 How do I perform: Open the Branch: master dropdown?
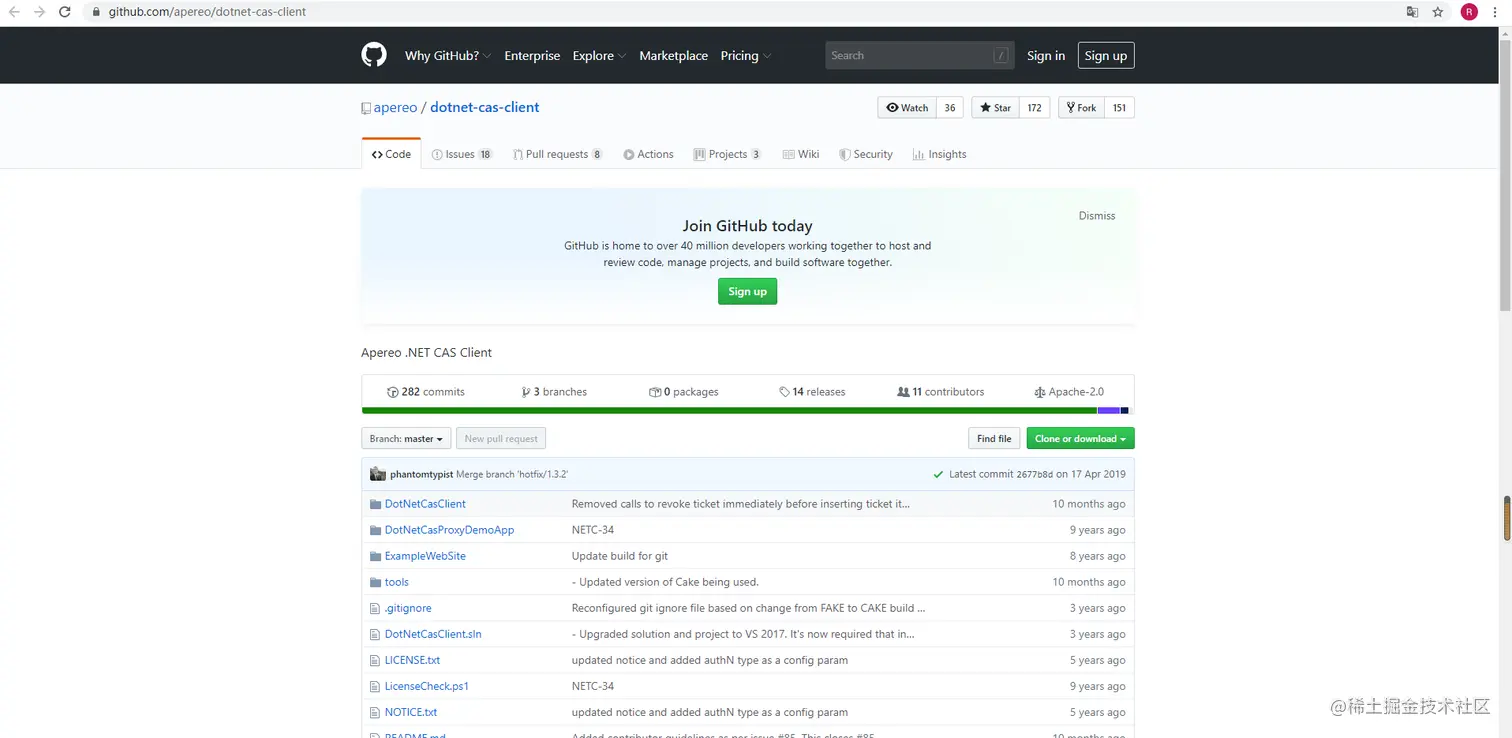tap(406, 438)
